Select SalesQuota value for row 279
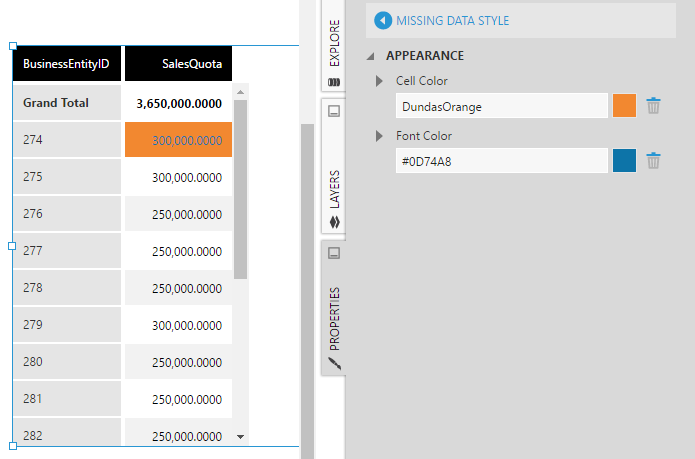 pyautogui.click(x=178, y=325)
